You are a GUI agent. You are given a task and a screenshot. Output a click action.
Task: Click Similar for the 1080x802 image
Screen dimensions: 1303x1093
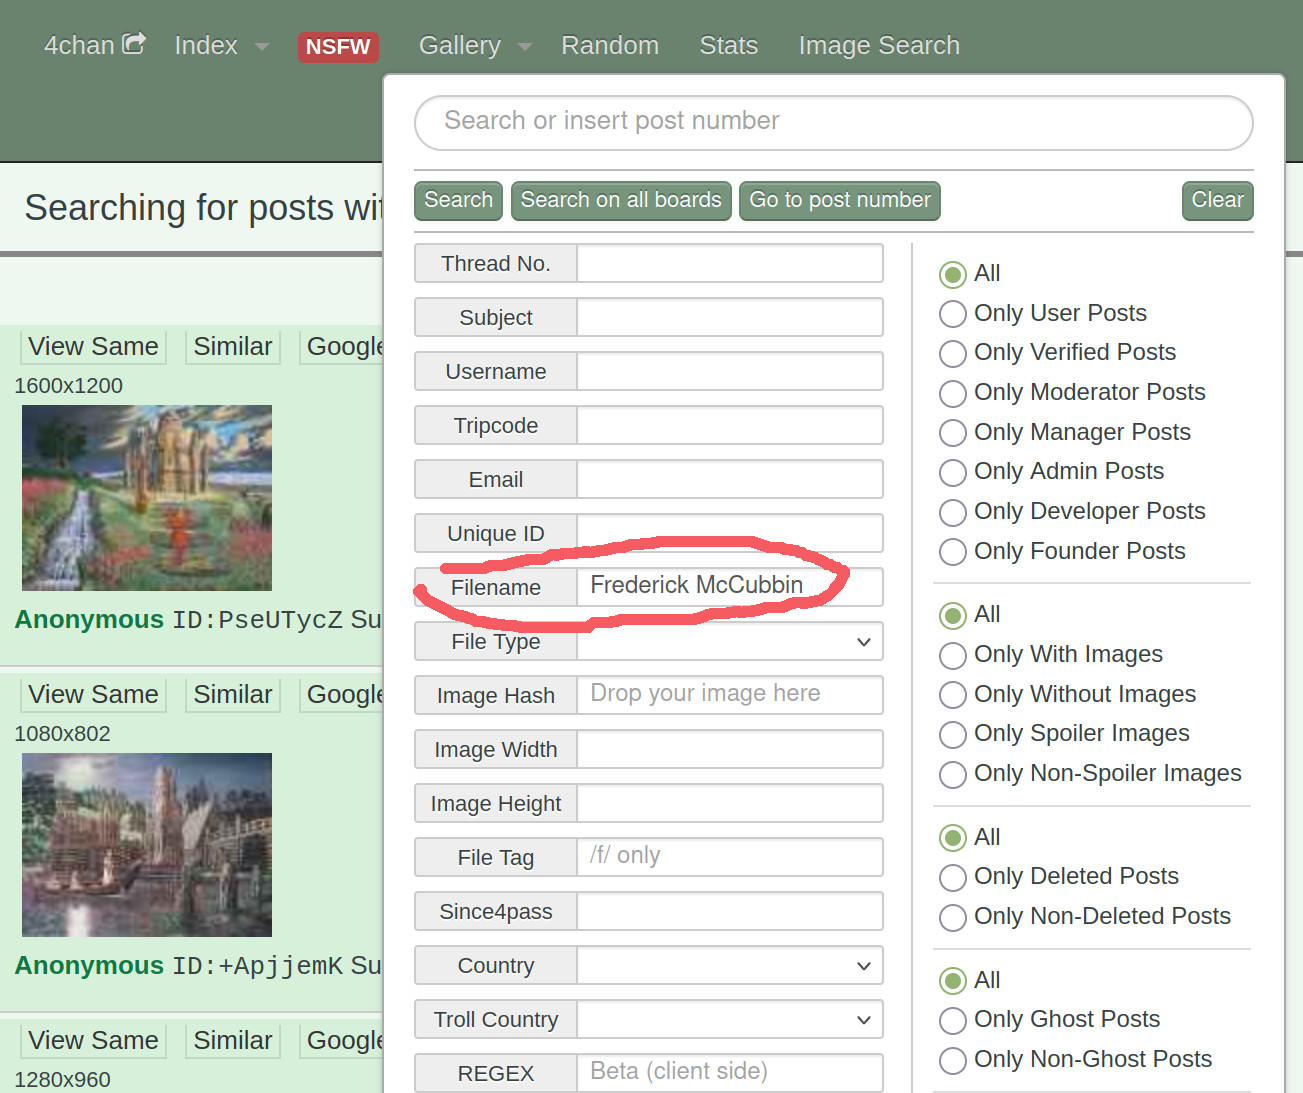coord(233,694)
